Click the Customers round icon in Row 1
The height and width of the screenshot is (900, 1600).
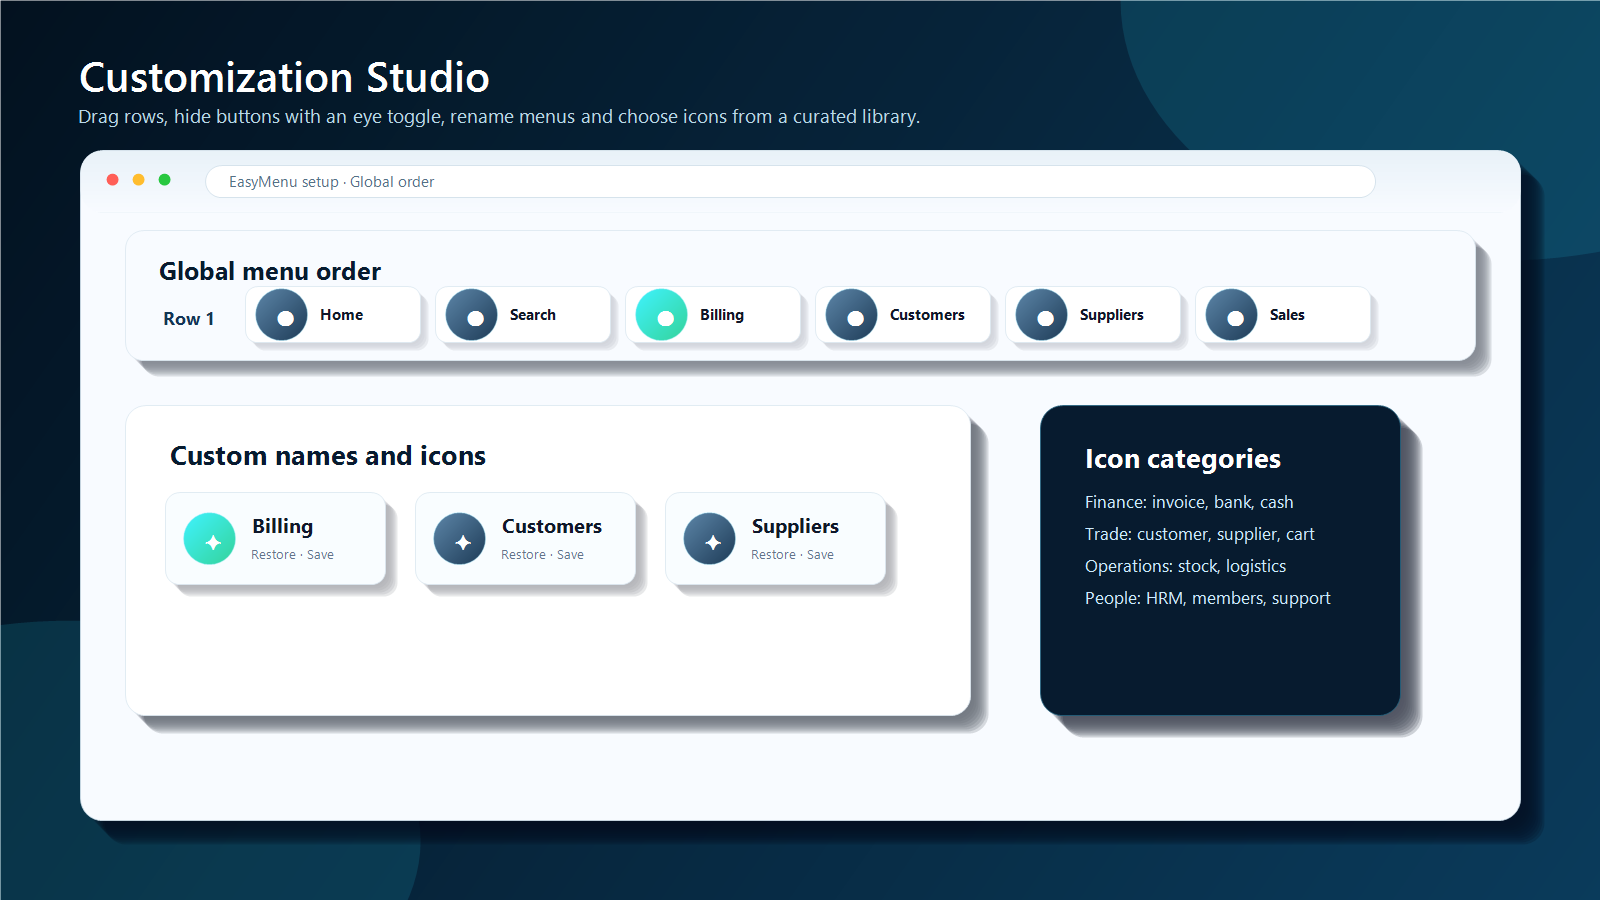(x=851, y=315)
